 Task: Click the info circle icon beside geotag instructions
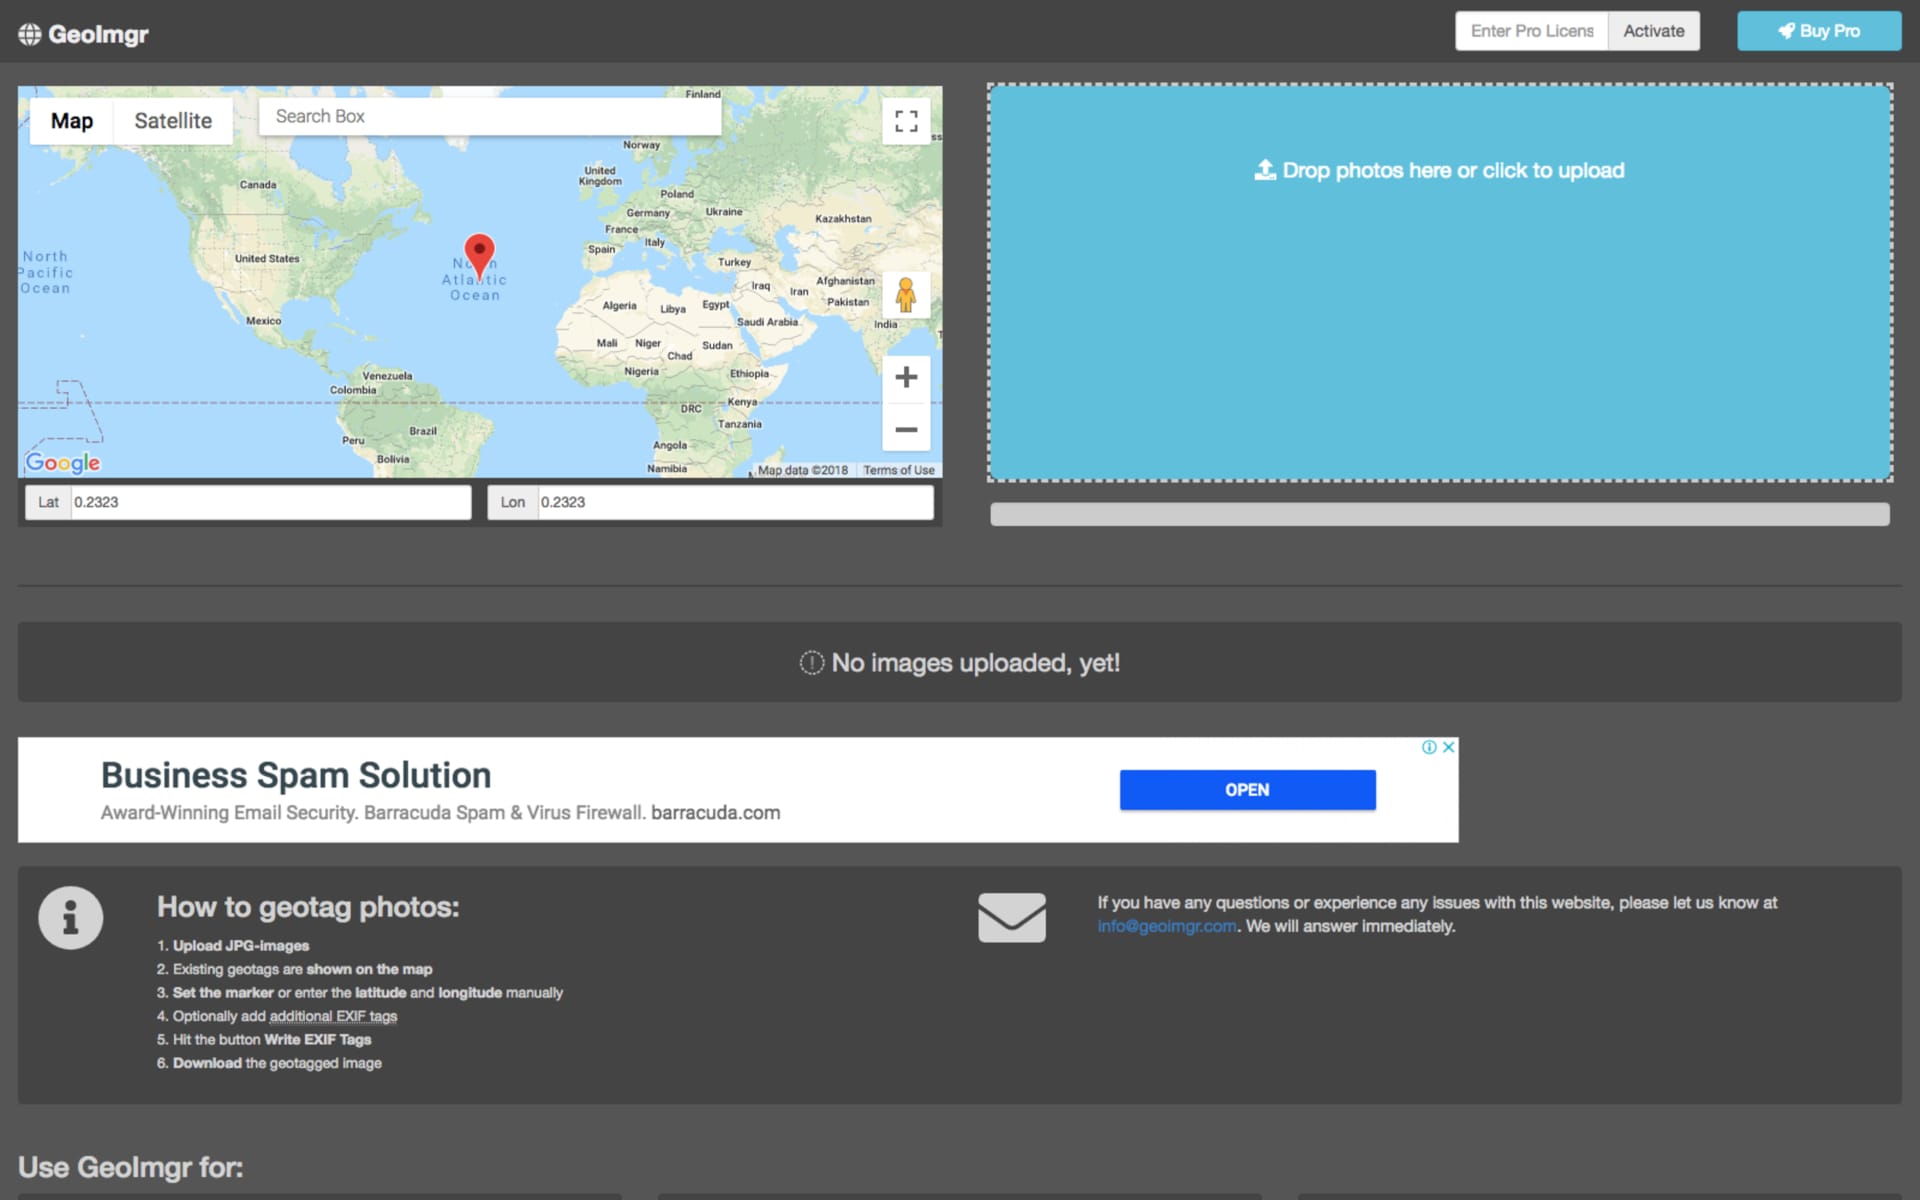[70, 917]
